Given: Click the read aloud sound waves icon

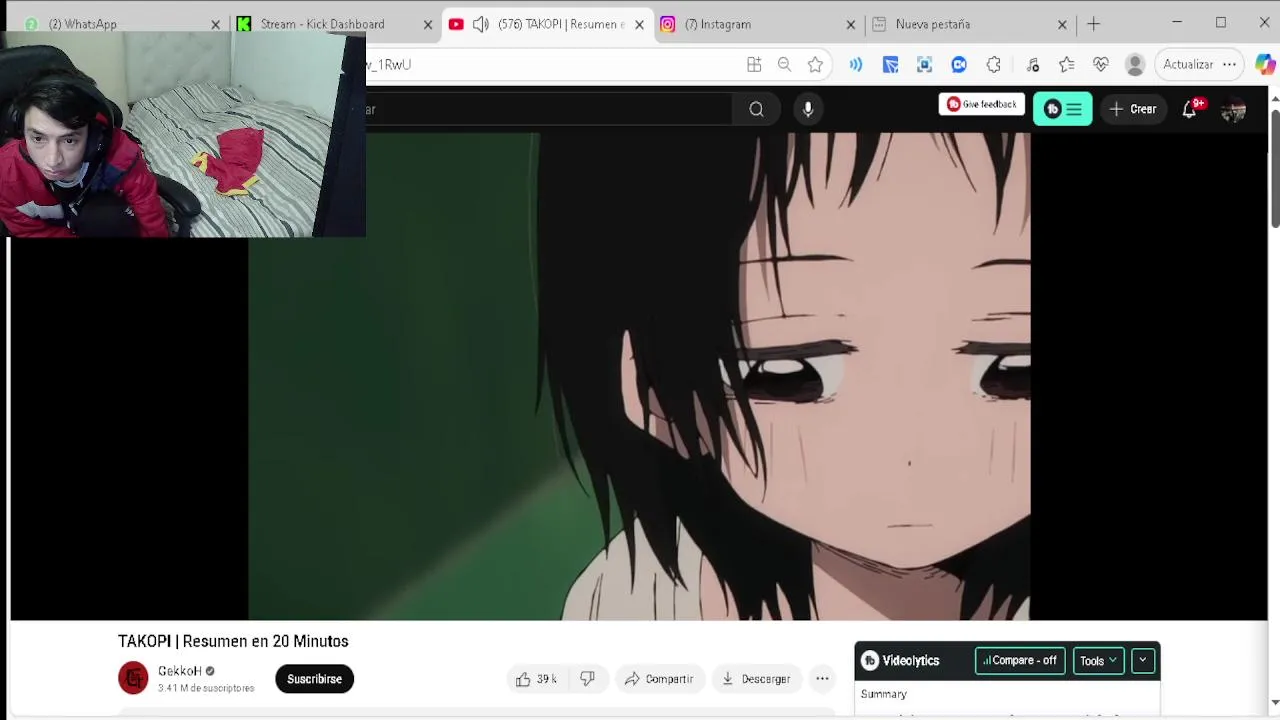Looking at the screenshot, I should (856, 65).
